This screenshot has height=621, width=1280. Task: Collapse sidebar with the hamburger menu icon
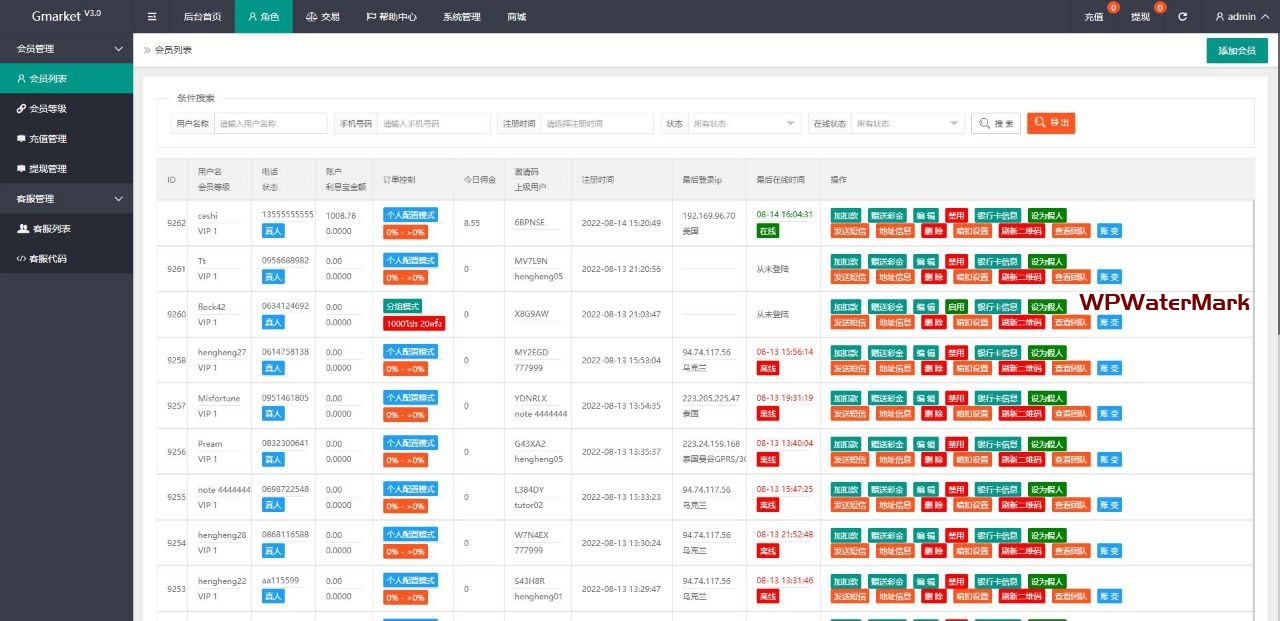(x=152, y=17)
